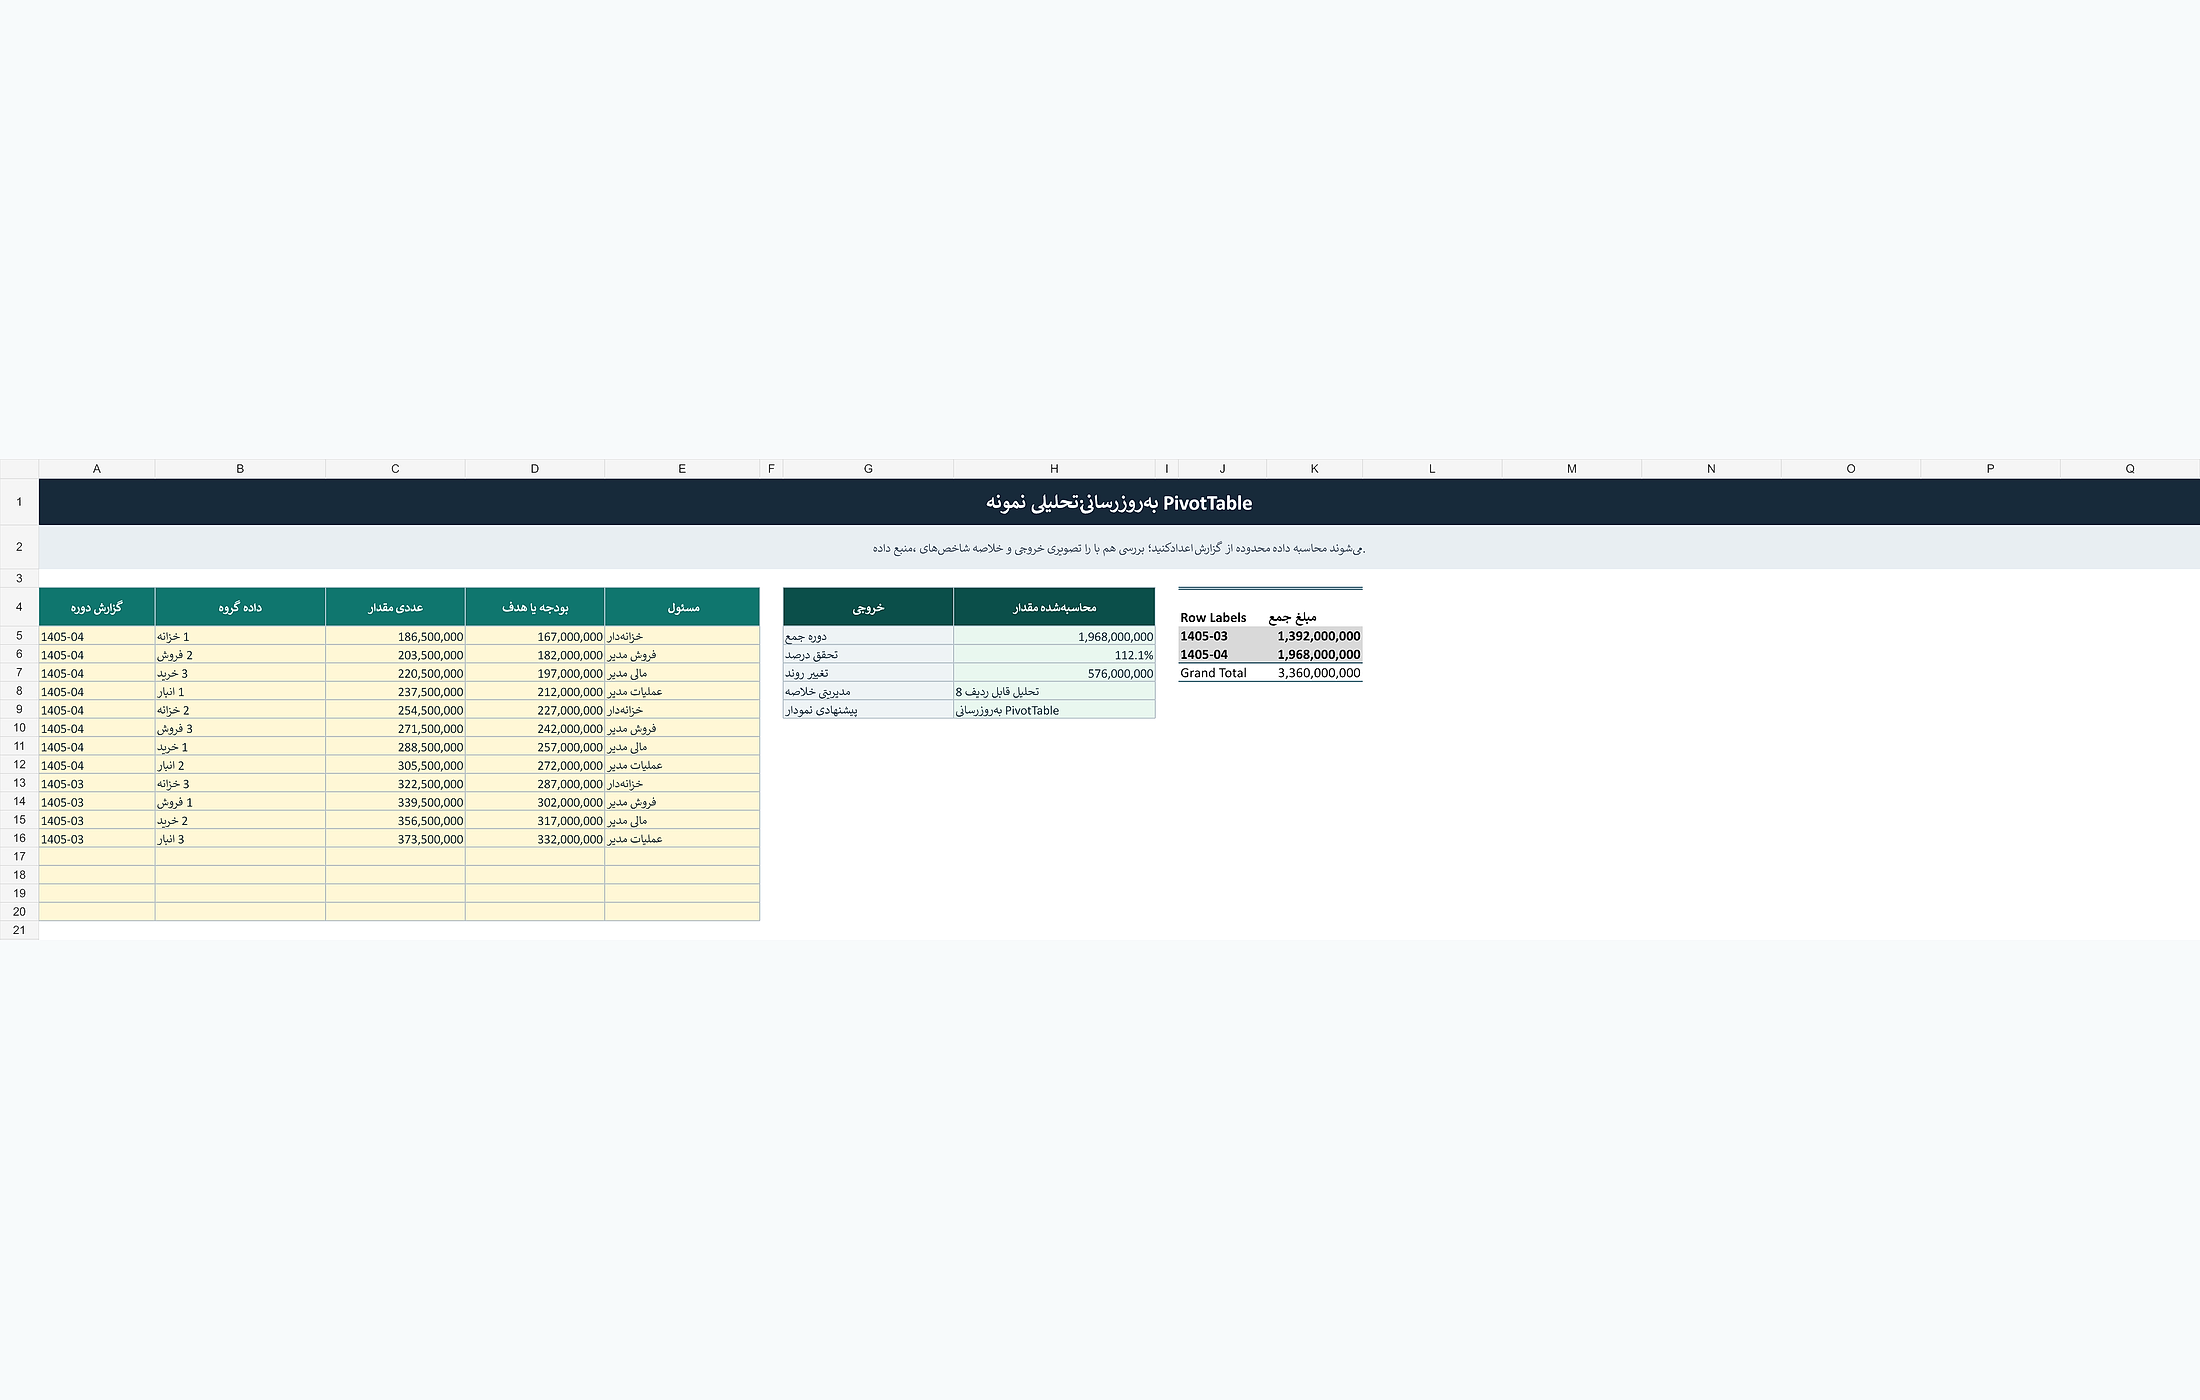Click the budget cell 182,000,000
The width and height of the screenshot is (2200, 1400).
point(535,655)
